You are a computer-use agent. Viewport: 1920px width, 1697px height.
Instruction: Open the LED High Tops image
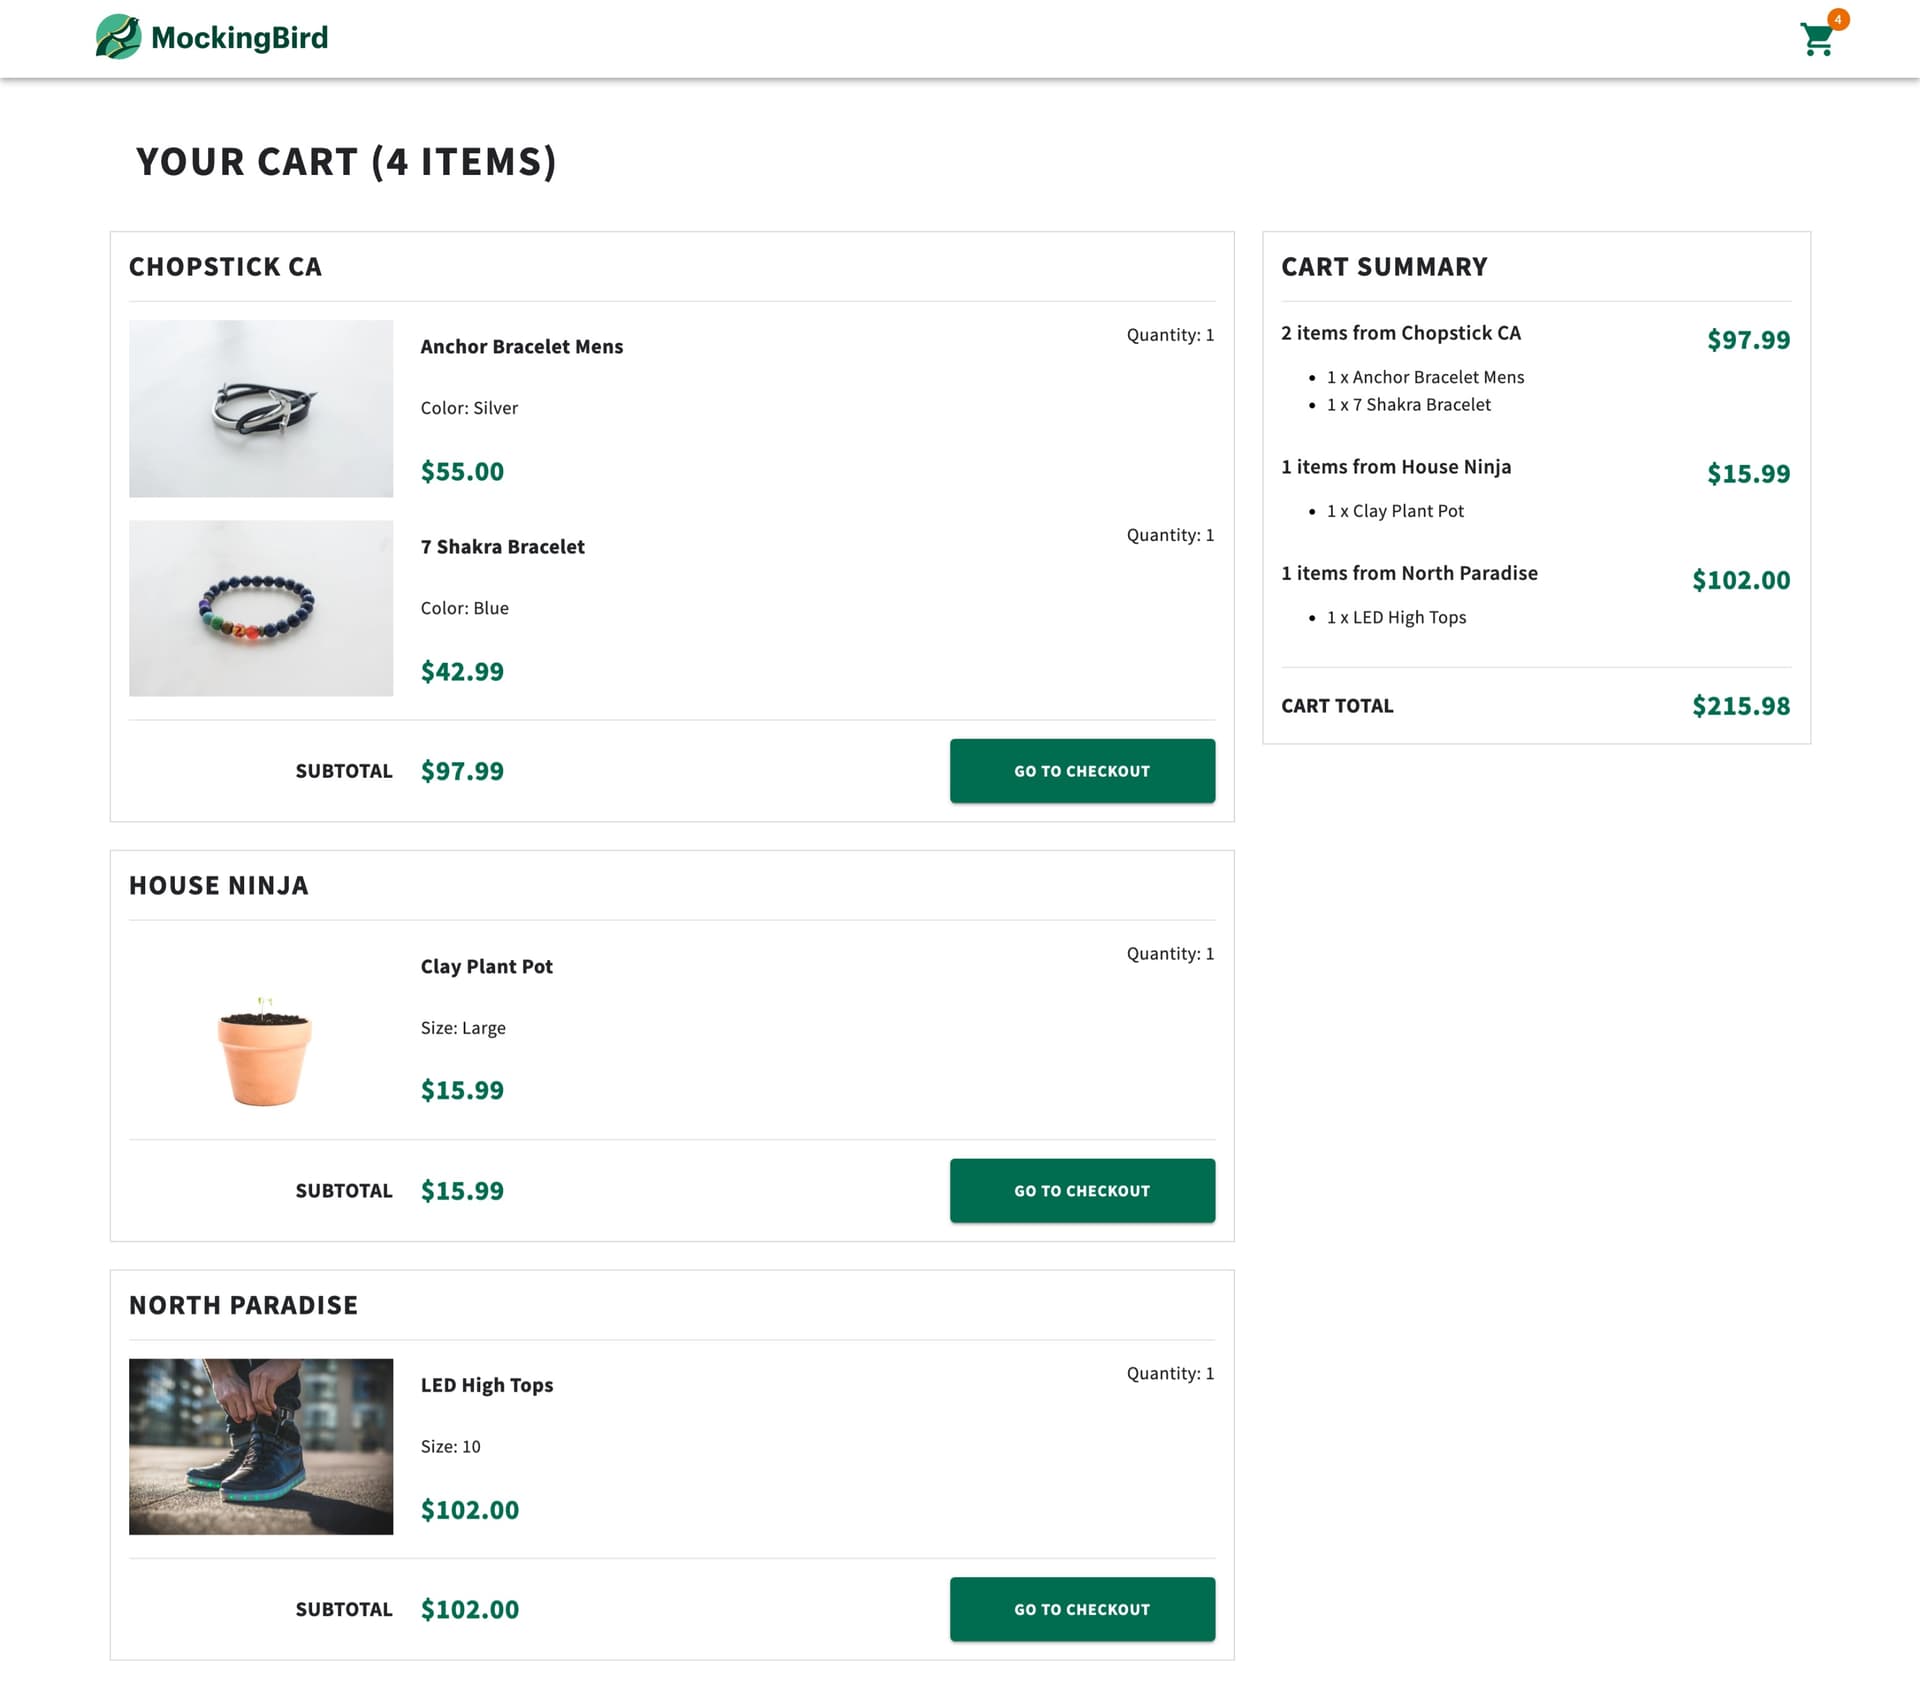pos(261,1446)
